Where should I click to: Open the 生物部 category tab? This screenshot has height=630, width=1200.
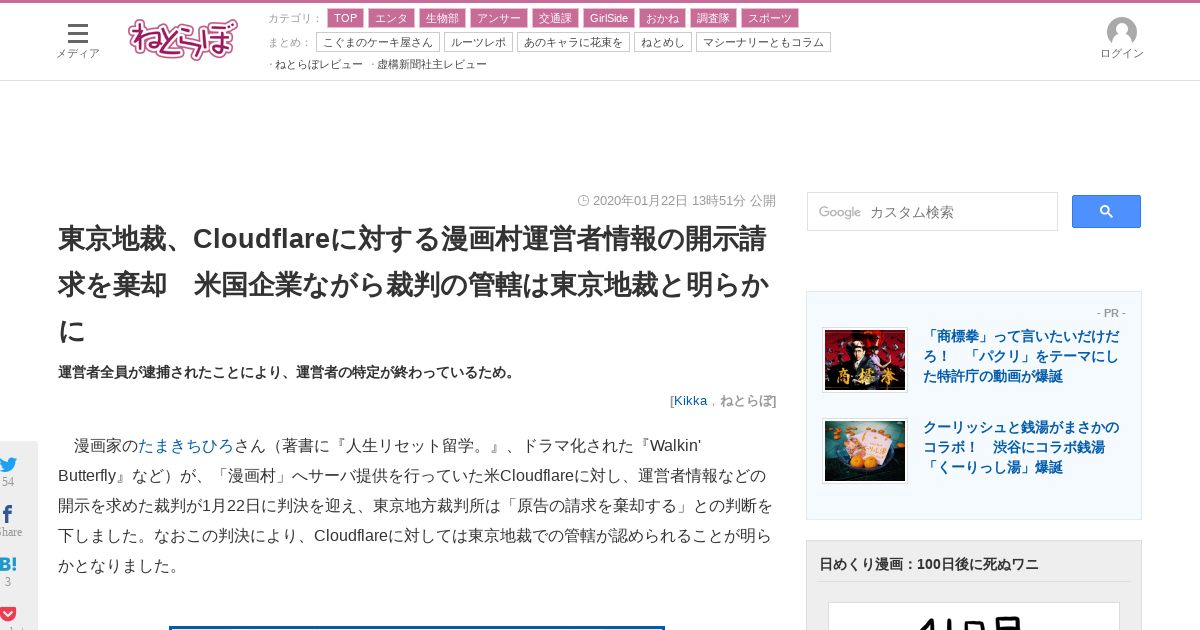(x=442, y=18)
